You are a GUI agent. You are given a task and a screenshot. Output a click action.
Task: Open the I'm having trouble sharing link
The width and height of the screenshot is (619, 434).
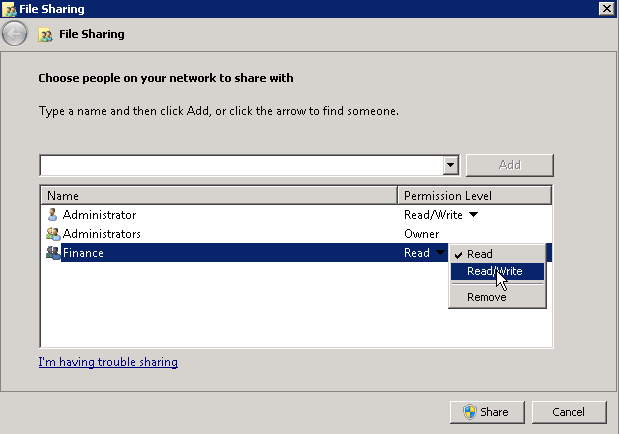click(108, 362)
